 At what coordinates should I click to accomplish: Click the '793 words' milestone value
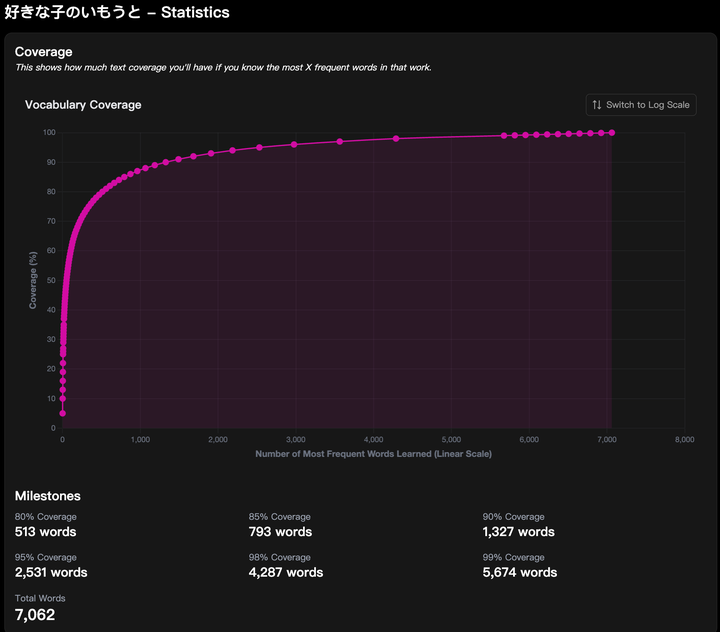[x=280, y=532]
